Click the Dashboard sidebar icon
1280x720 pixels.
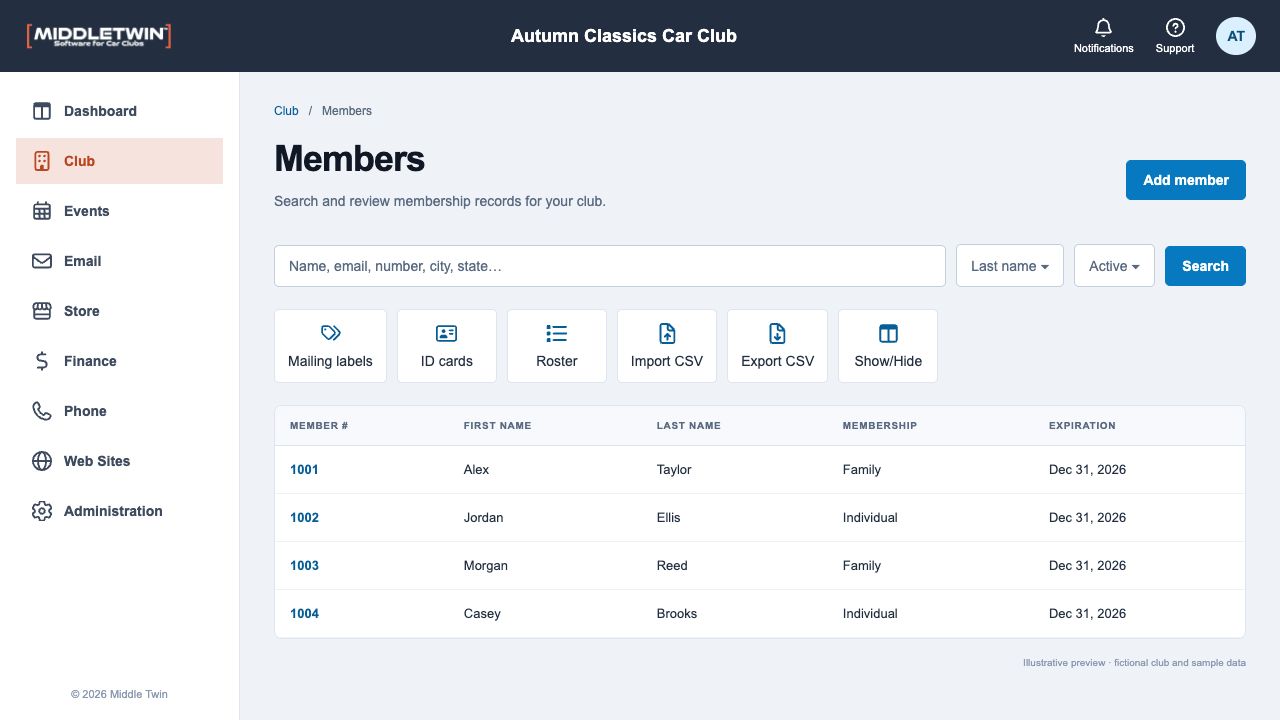[x=42, y=111]
